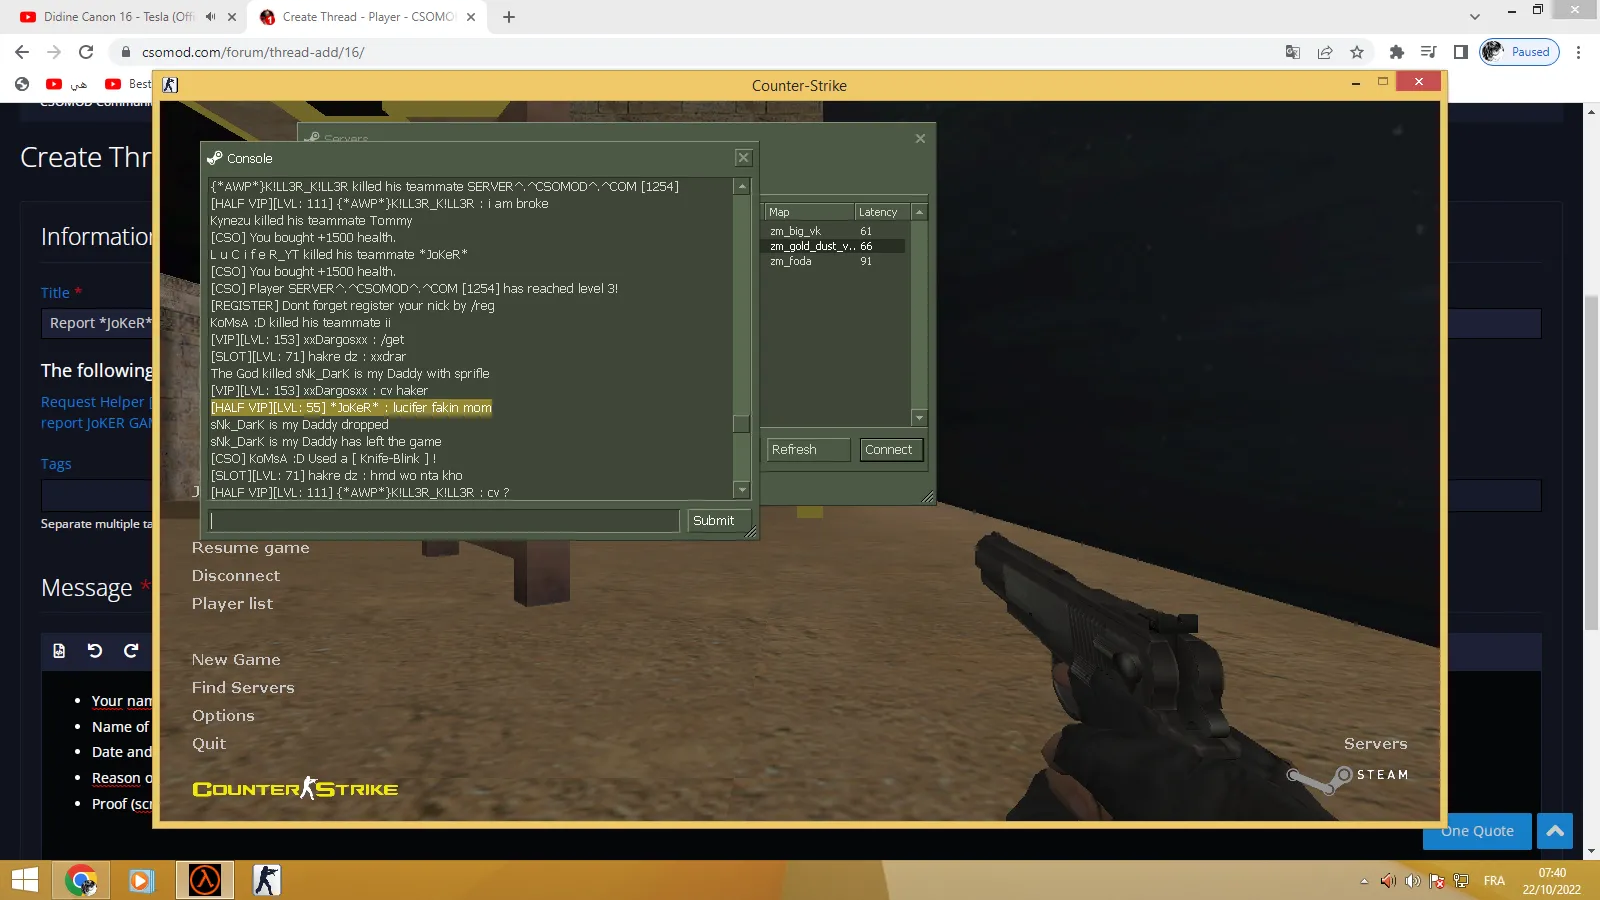Bookmark this page with the star
Image resolution: width=1600 pixels, height=900 pixels.
click(x=1357, y=52)
